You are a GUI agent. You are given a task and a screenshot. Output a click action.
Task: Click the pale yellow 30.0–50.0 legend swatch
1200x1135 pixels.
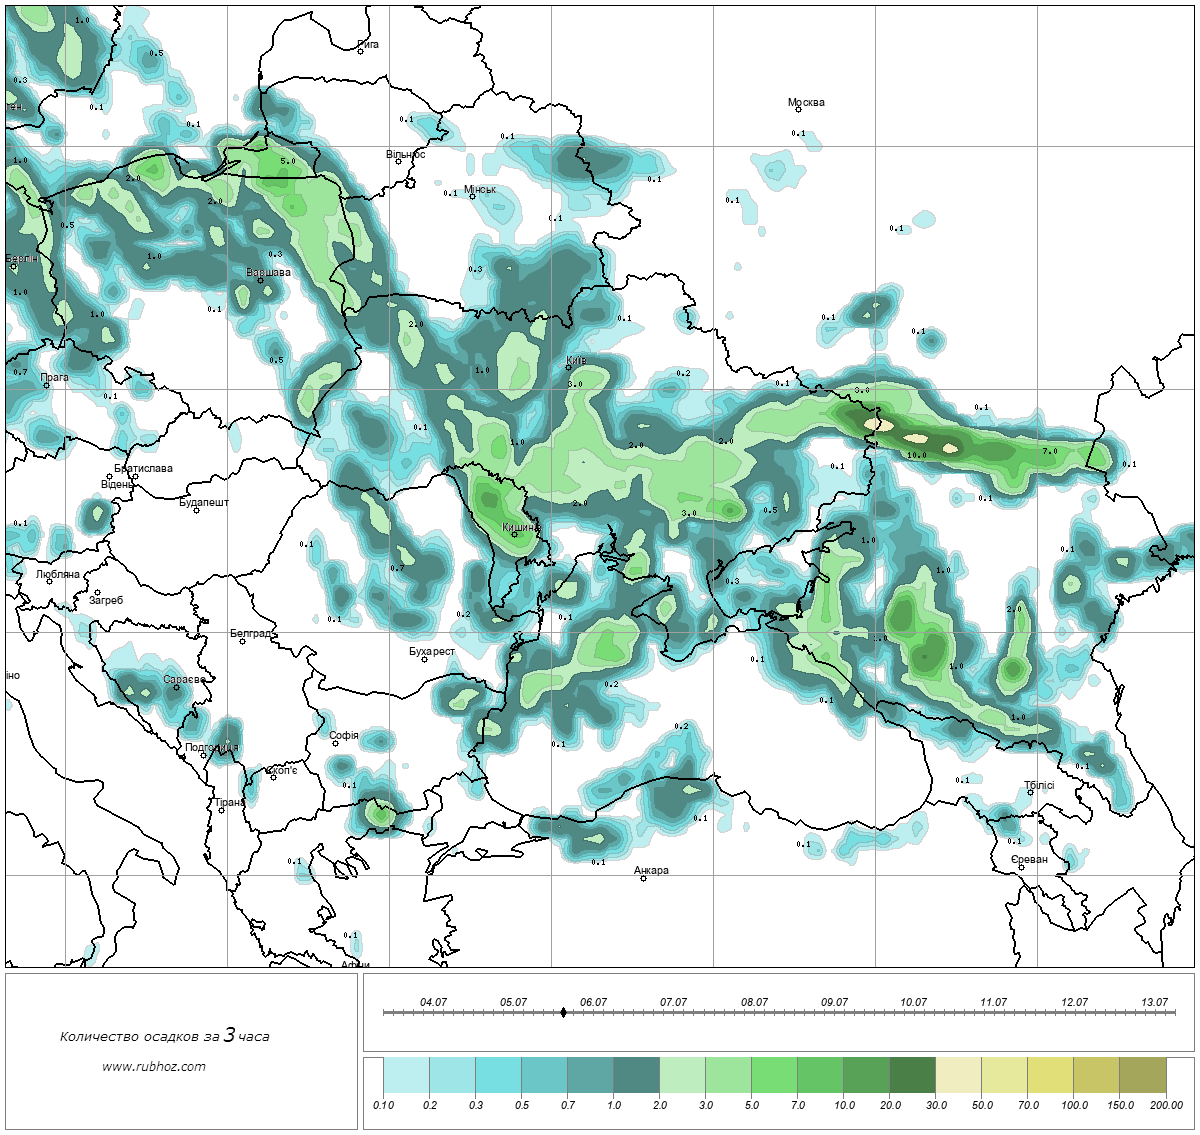(x=958, y=1076)
